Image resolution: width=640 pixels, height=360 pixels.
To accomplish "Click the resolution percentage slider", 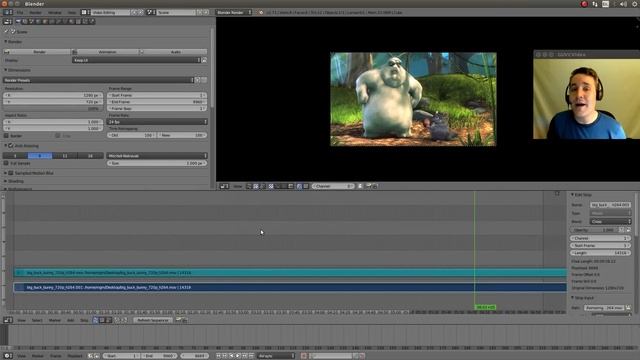I will coord(53,109).
